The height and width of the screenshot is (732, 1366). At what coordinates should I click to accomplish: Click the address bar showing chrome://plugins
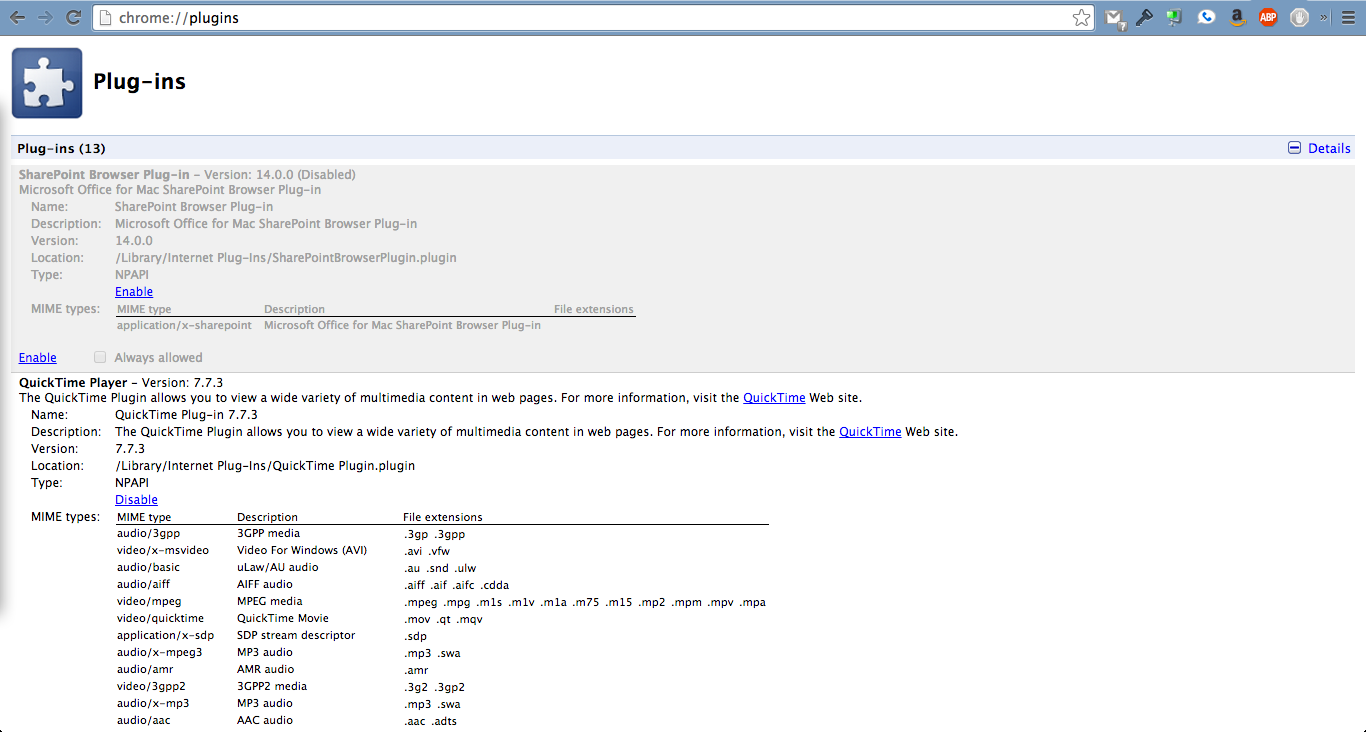click(x=594, y=17)
